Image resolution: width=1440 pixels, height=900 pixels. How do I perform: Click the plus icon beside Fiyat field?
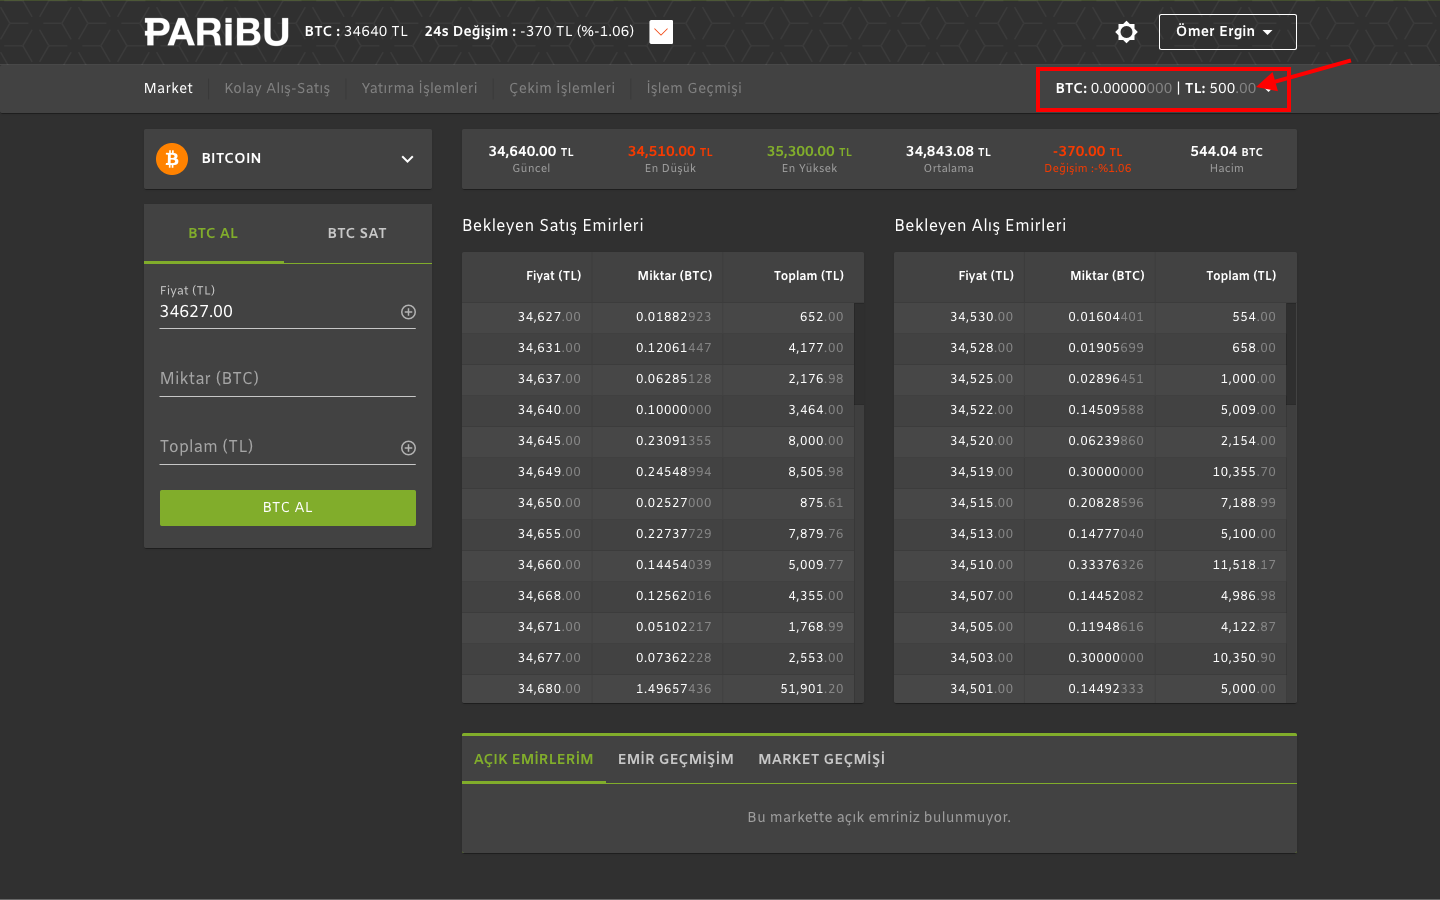click(408, 311)
